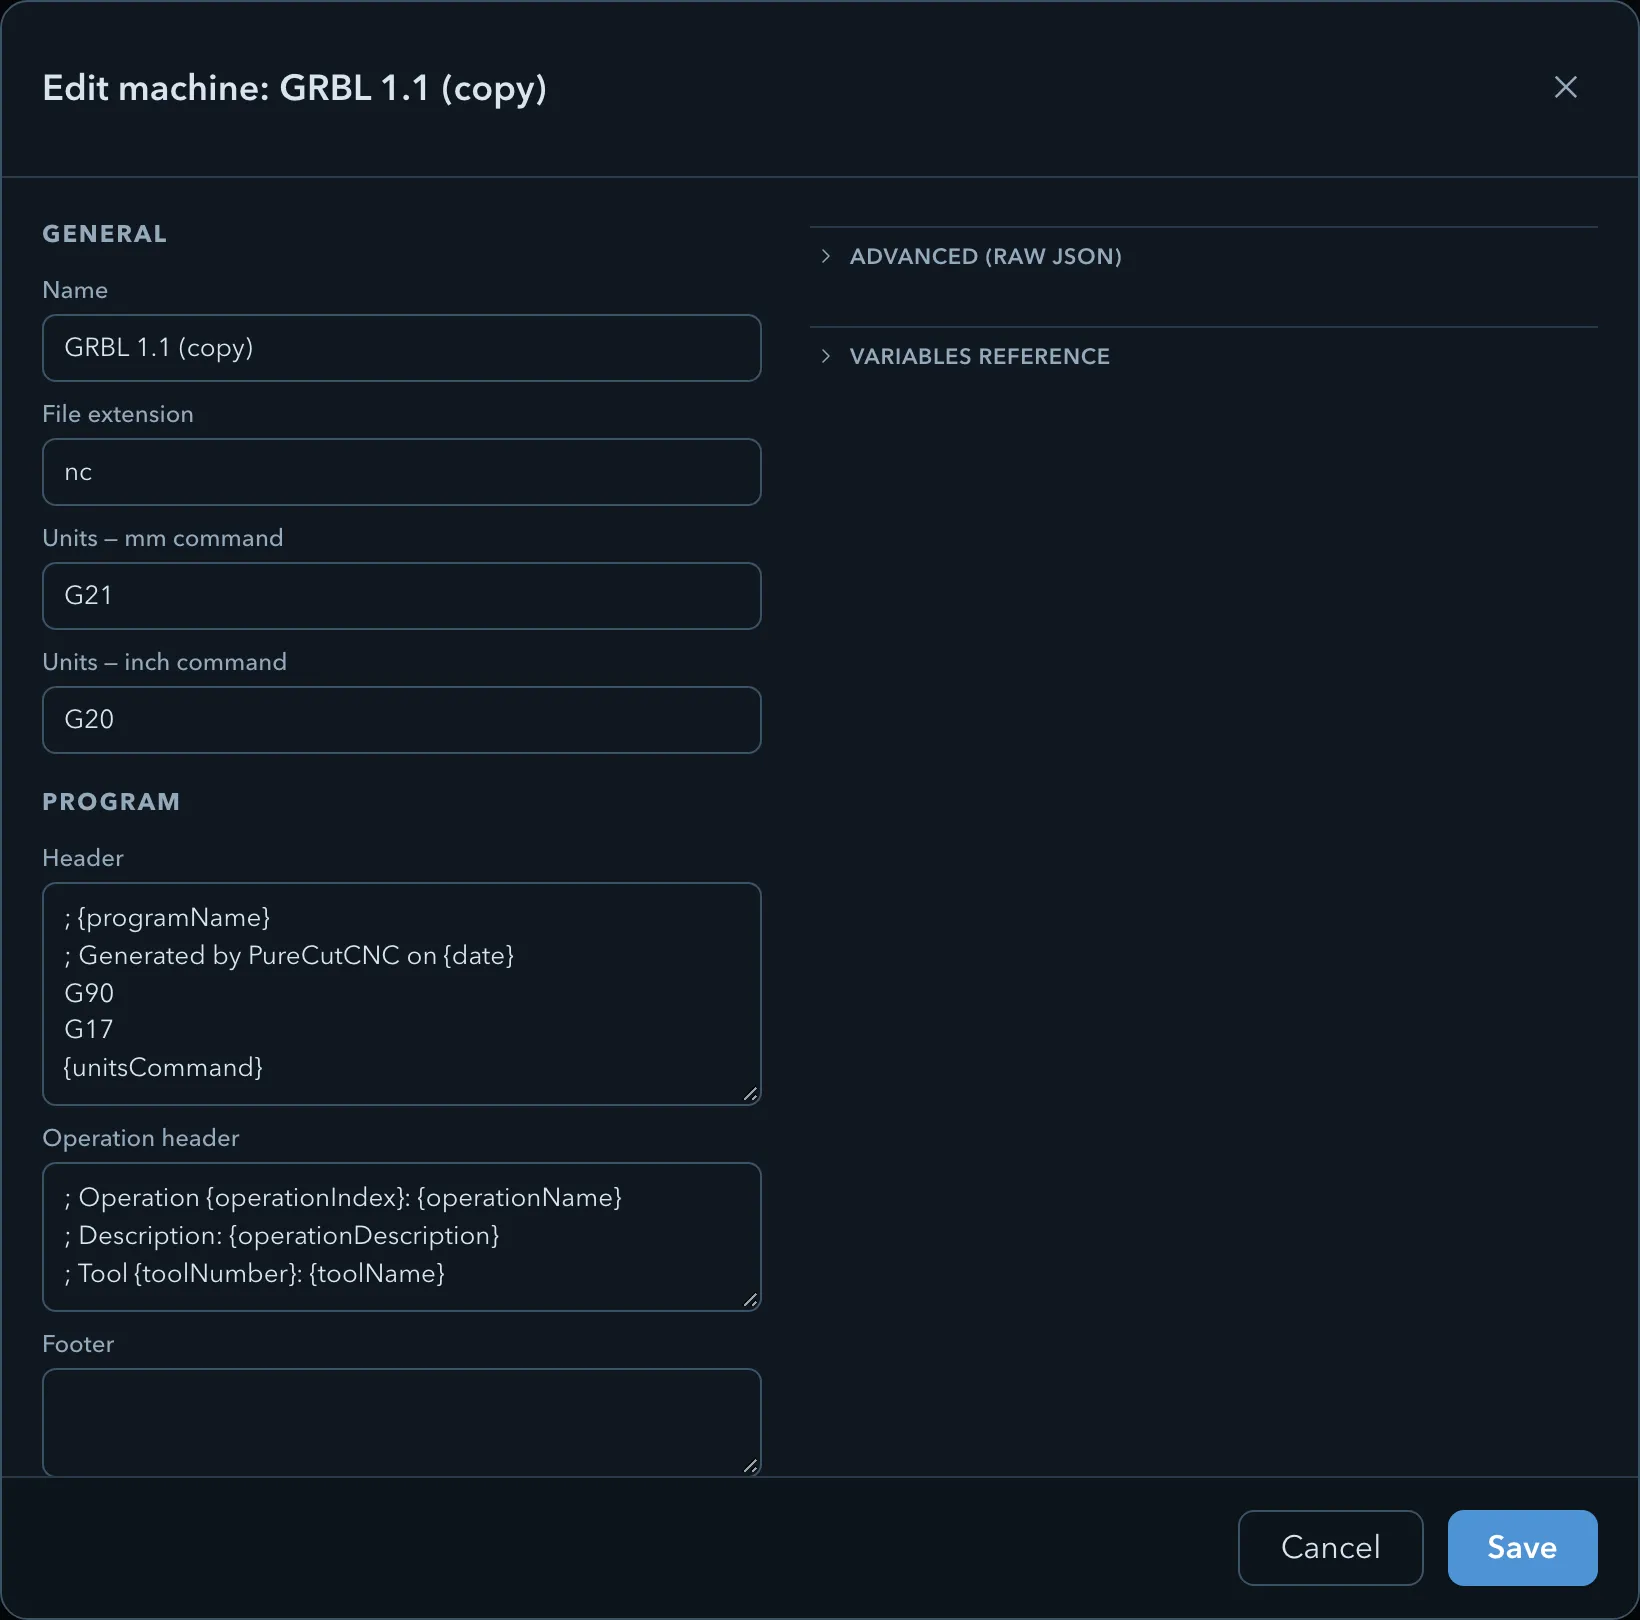The image size is (1640, 1620).
Task: Click inside the empty Footer text area
Action: 402,1423
